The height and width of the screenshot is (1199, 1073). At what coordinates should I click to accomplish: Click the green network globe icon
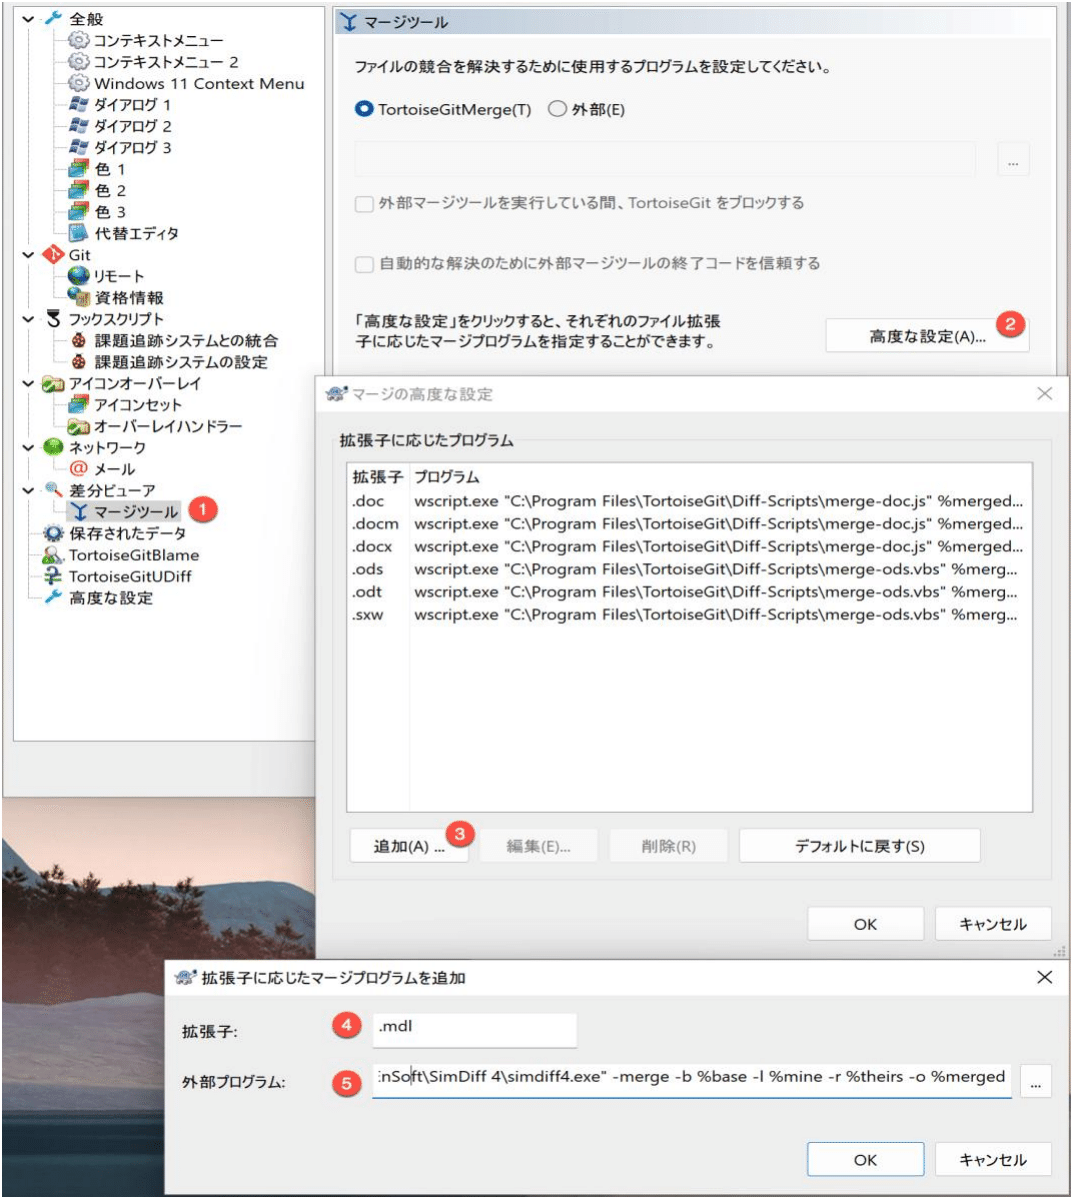(53, 447)
